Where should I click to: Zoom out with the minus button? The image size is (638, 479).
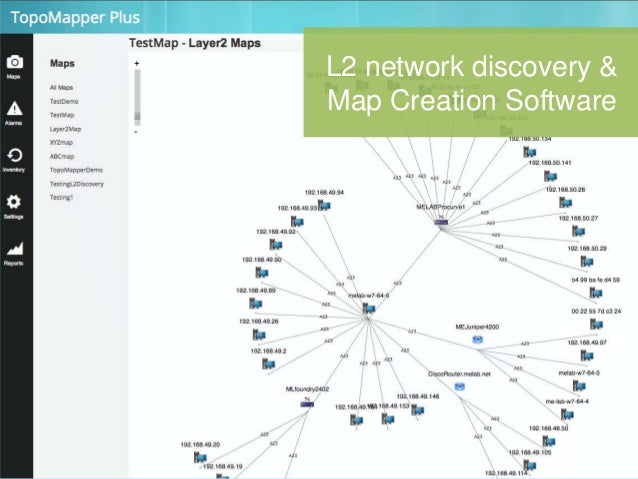[x=136, y=132]
